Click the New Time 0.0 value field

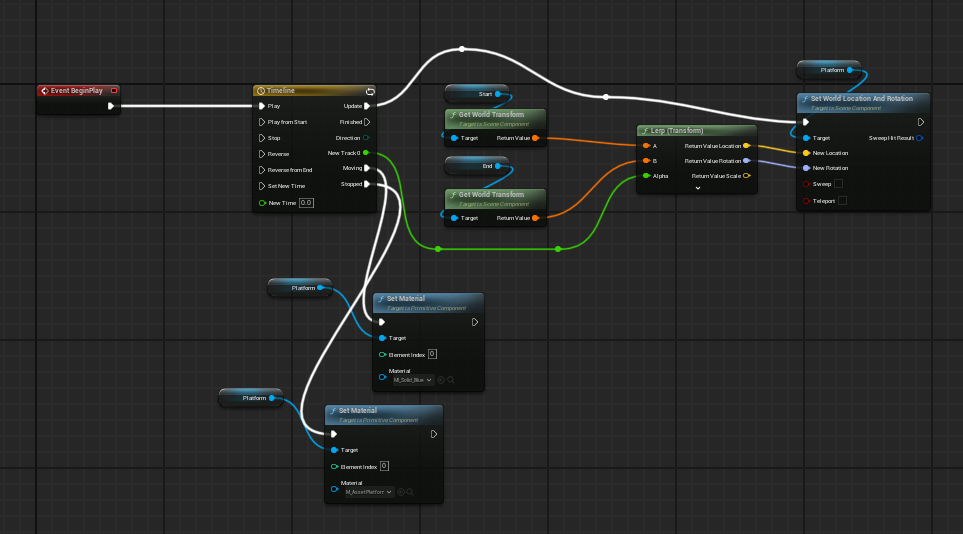click(306, 203)
